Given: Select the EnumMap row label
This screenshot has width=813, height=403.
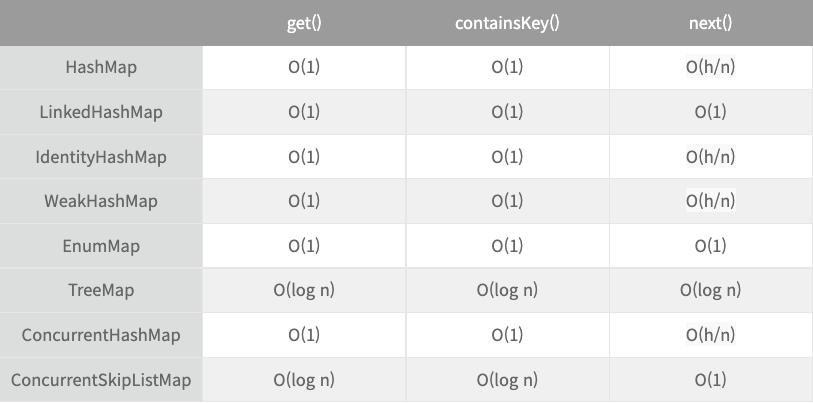Looking at the screenshot, I should coord(101,246).
